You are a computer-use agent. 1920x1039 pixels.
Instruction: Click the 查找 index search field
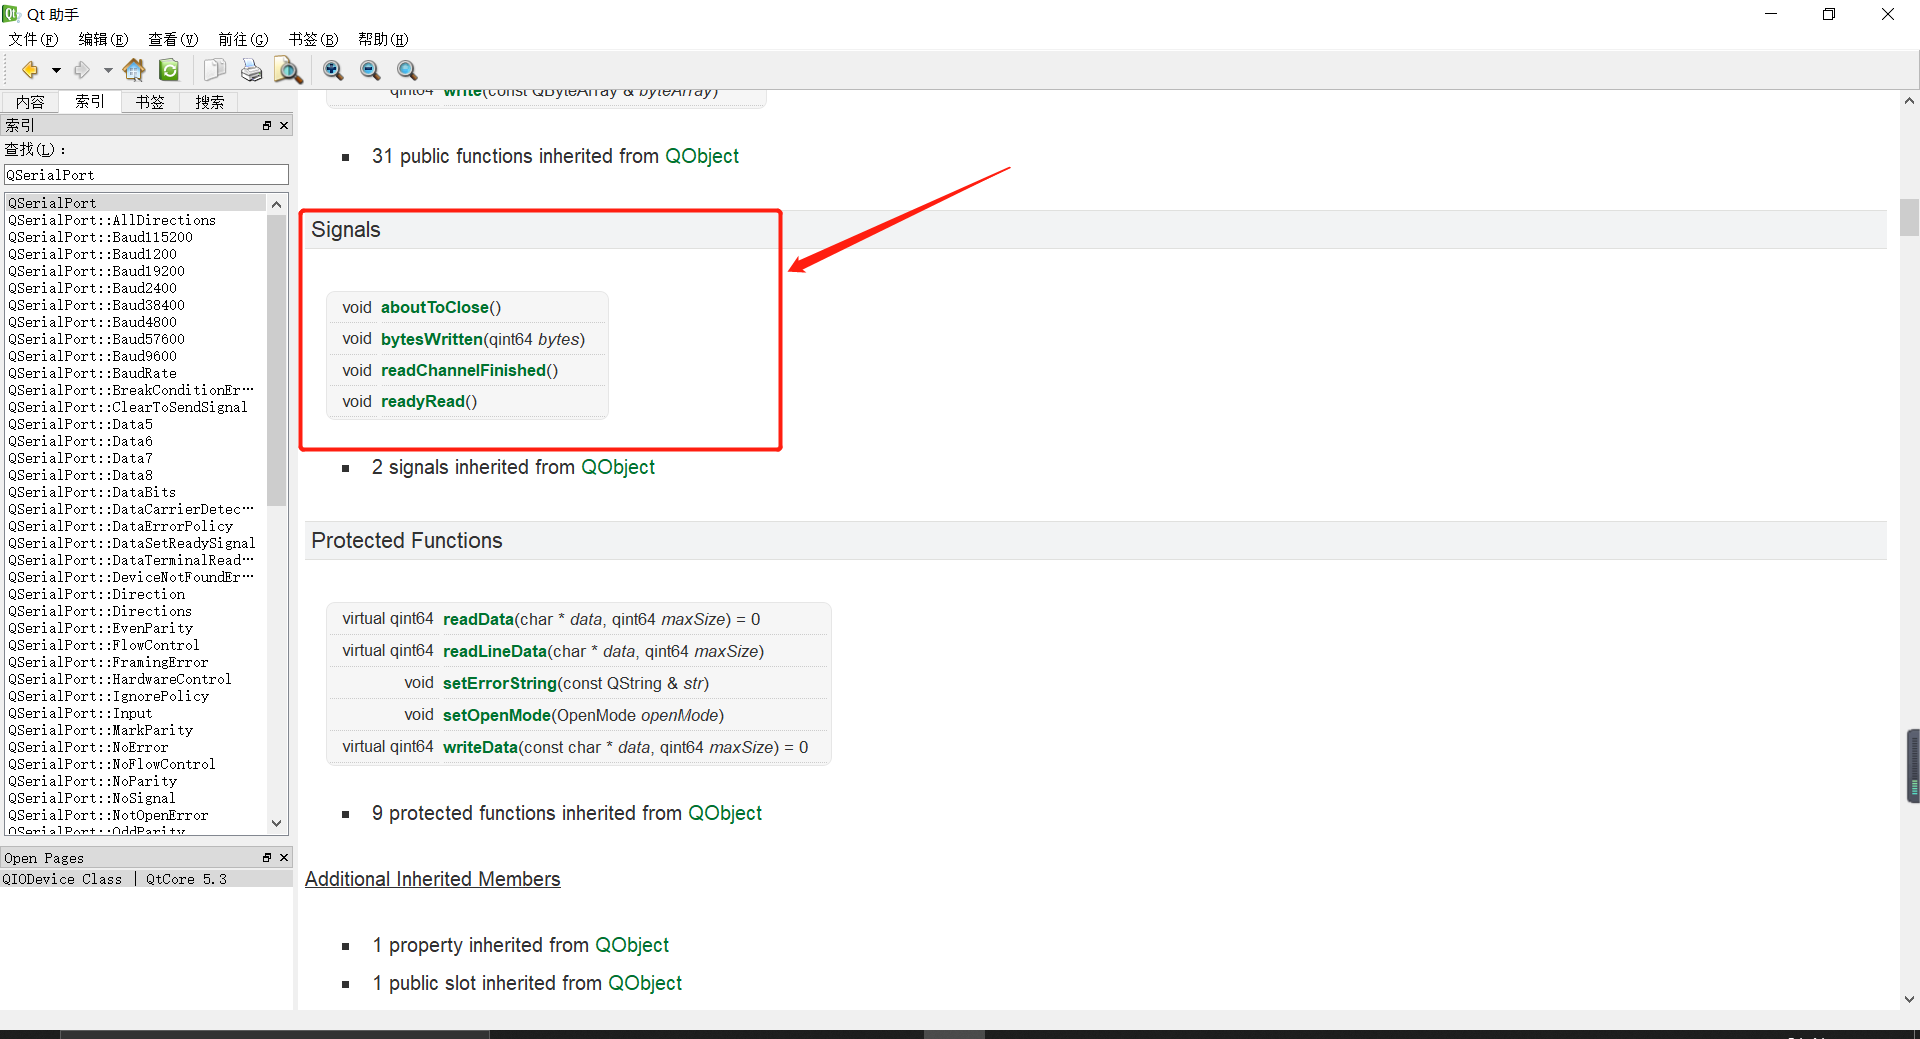click(x=146, y=175)
